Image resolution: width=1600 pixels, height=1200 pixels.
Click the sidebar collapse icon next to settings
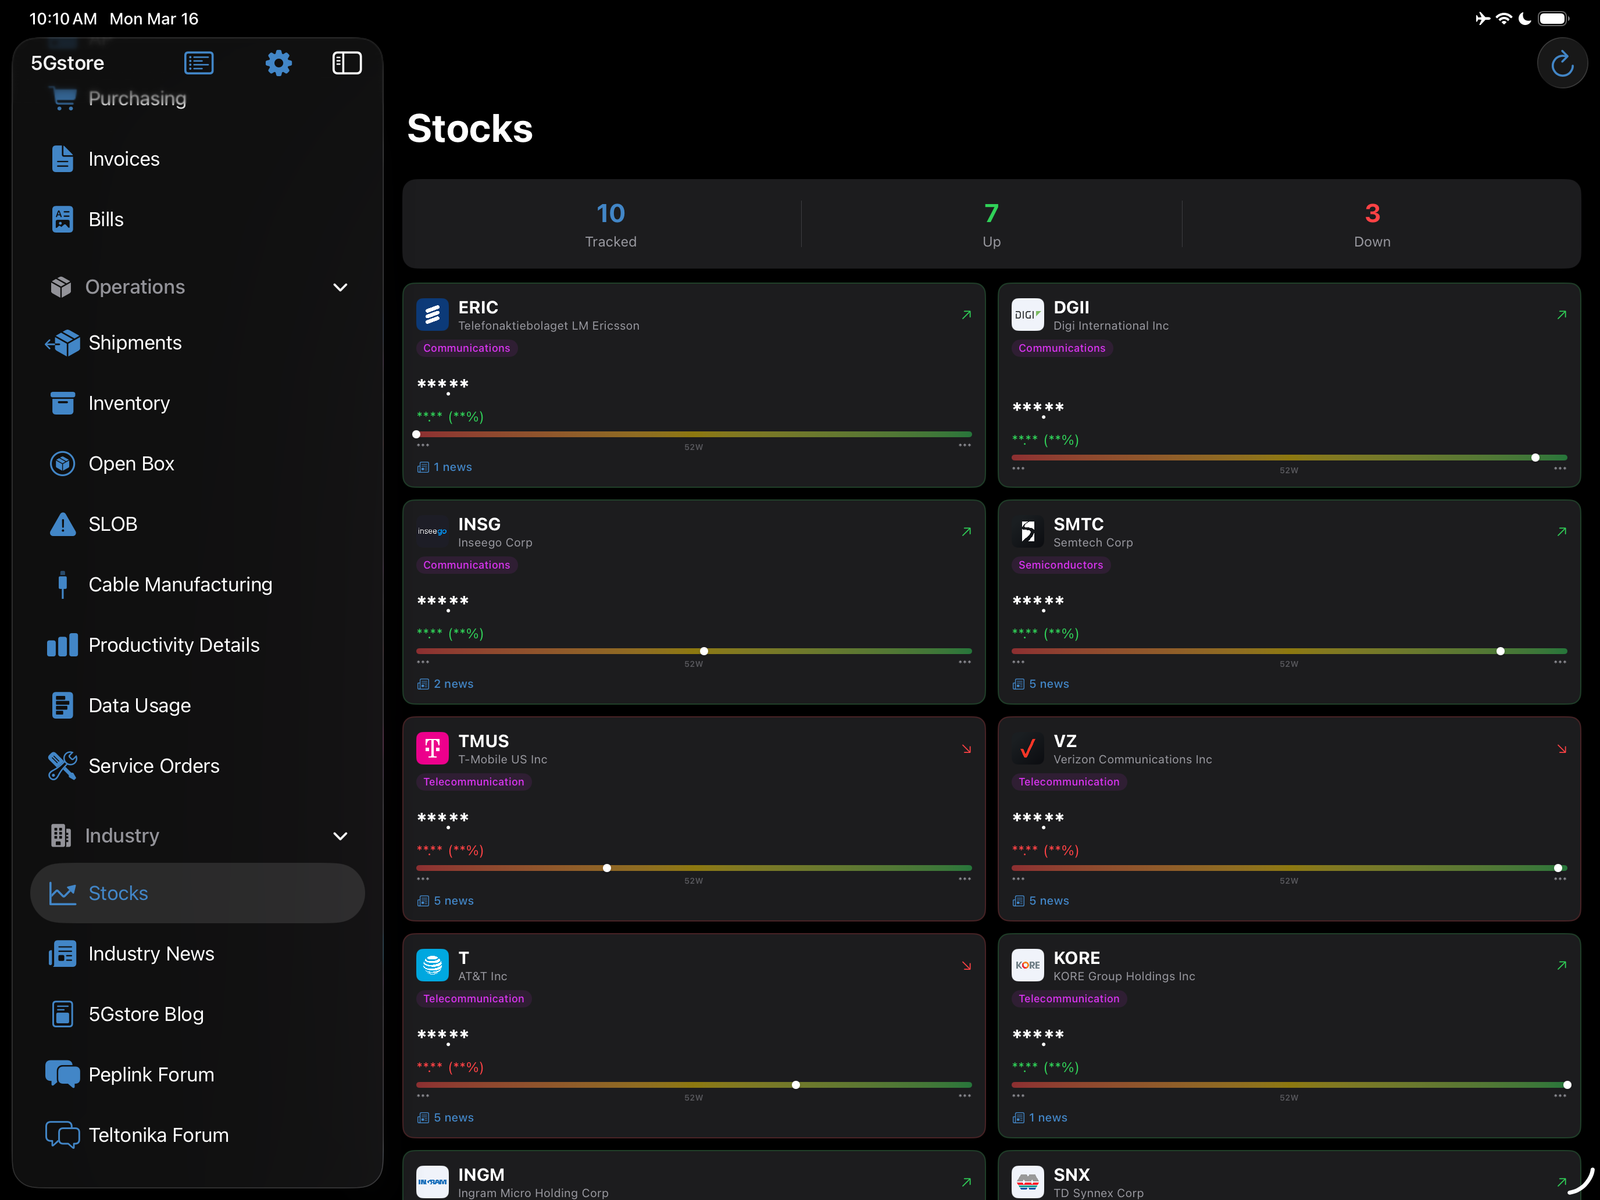pyautogui.click(x=347, y=62)
